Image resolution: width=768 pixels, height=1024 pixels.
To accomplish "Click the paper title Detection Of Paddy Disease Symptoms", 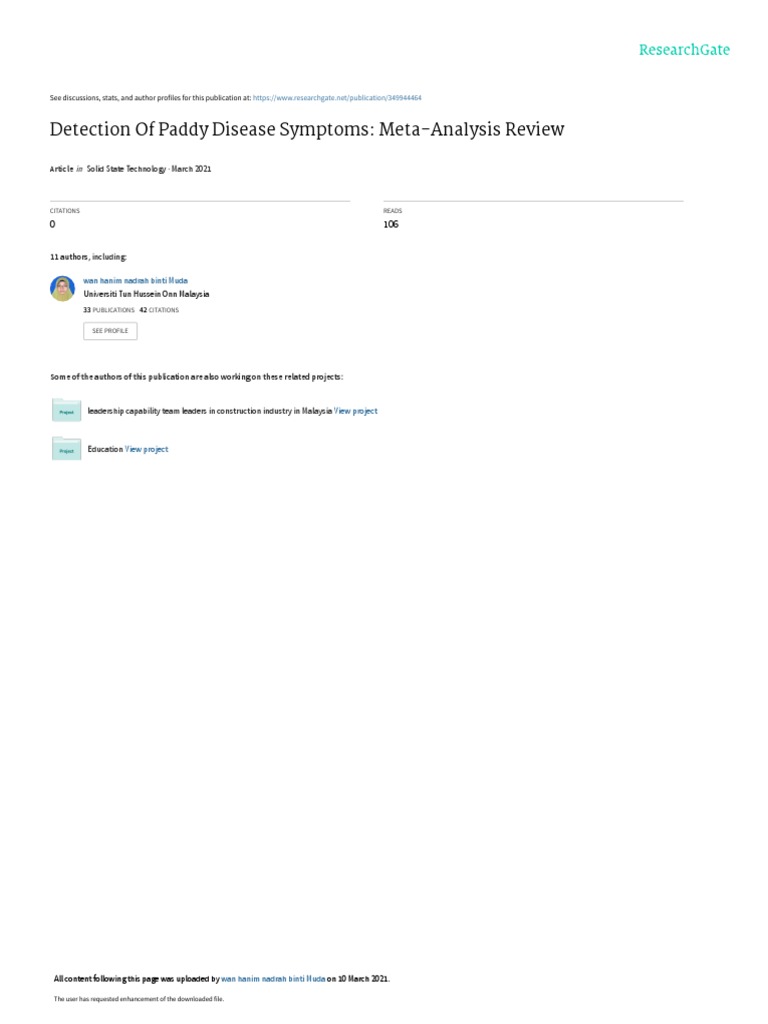I will point(307,129).
